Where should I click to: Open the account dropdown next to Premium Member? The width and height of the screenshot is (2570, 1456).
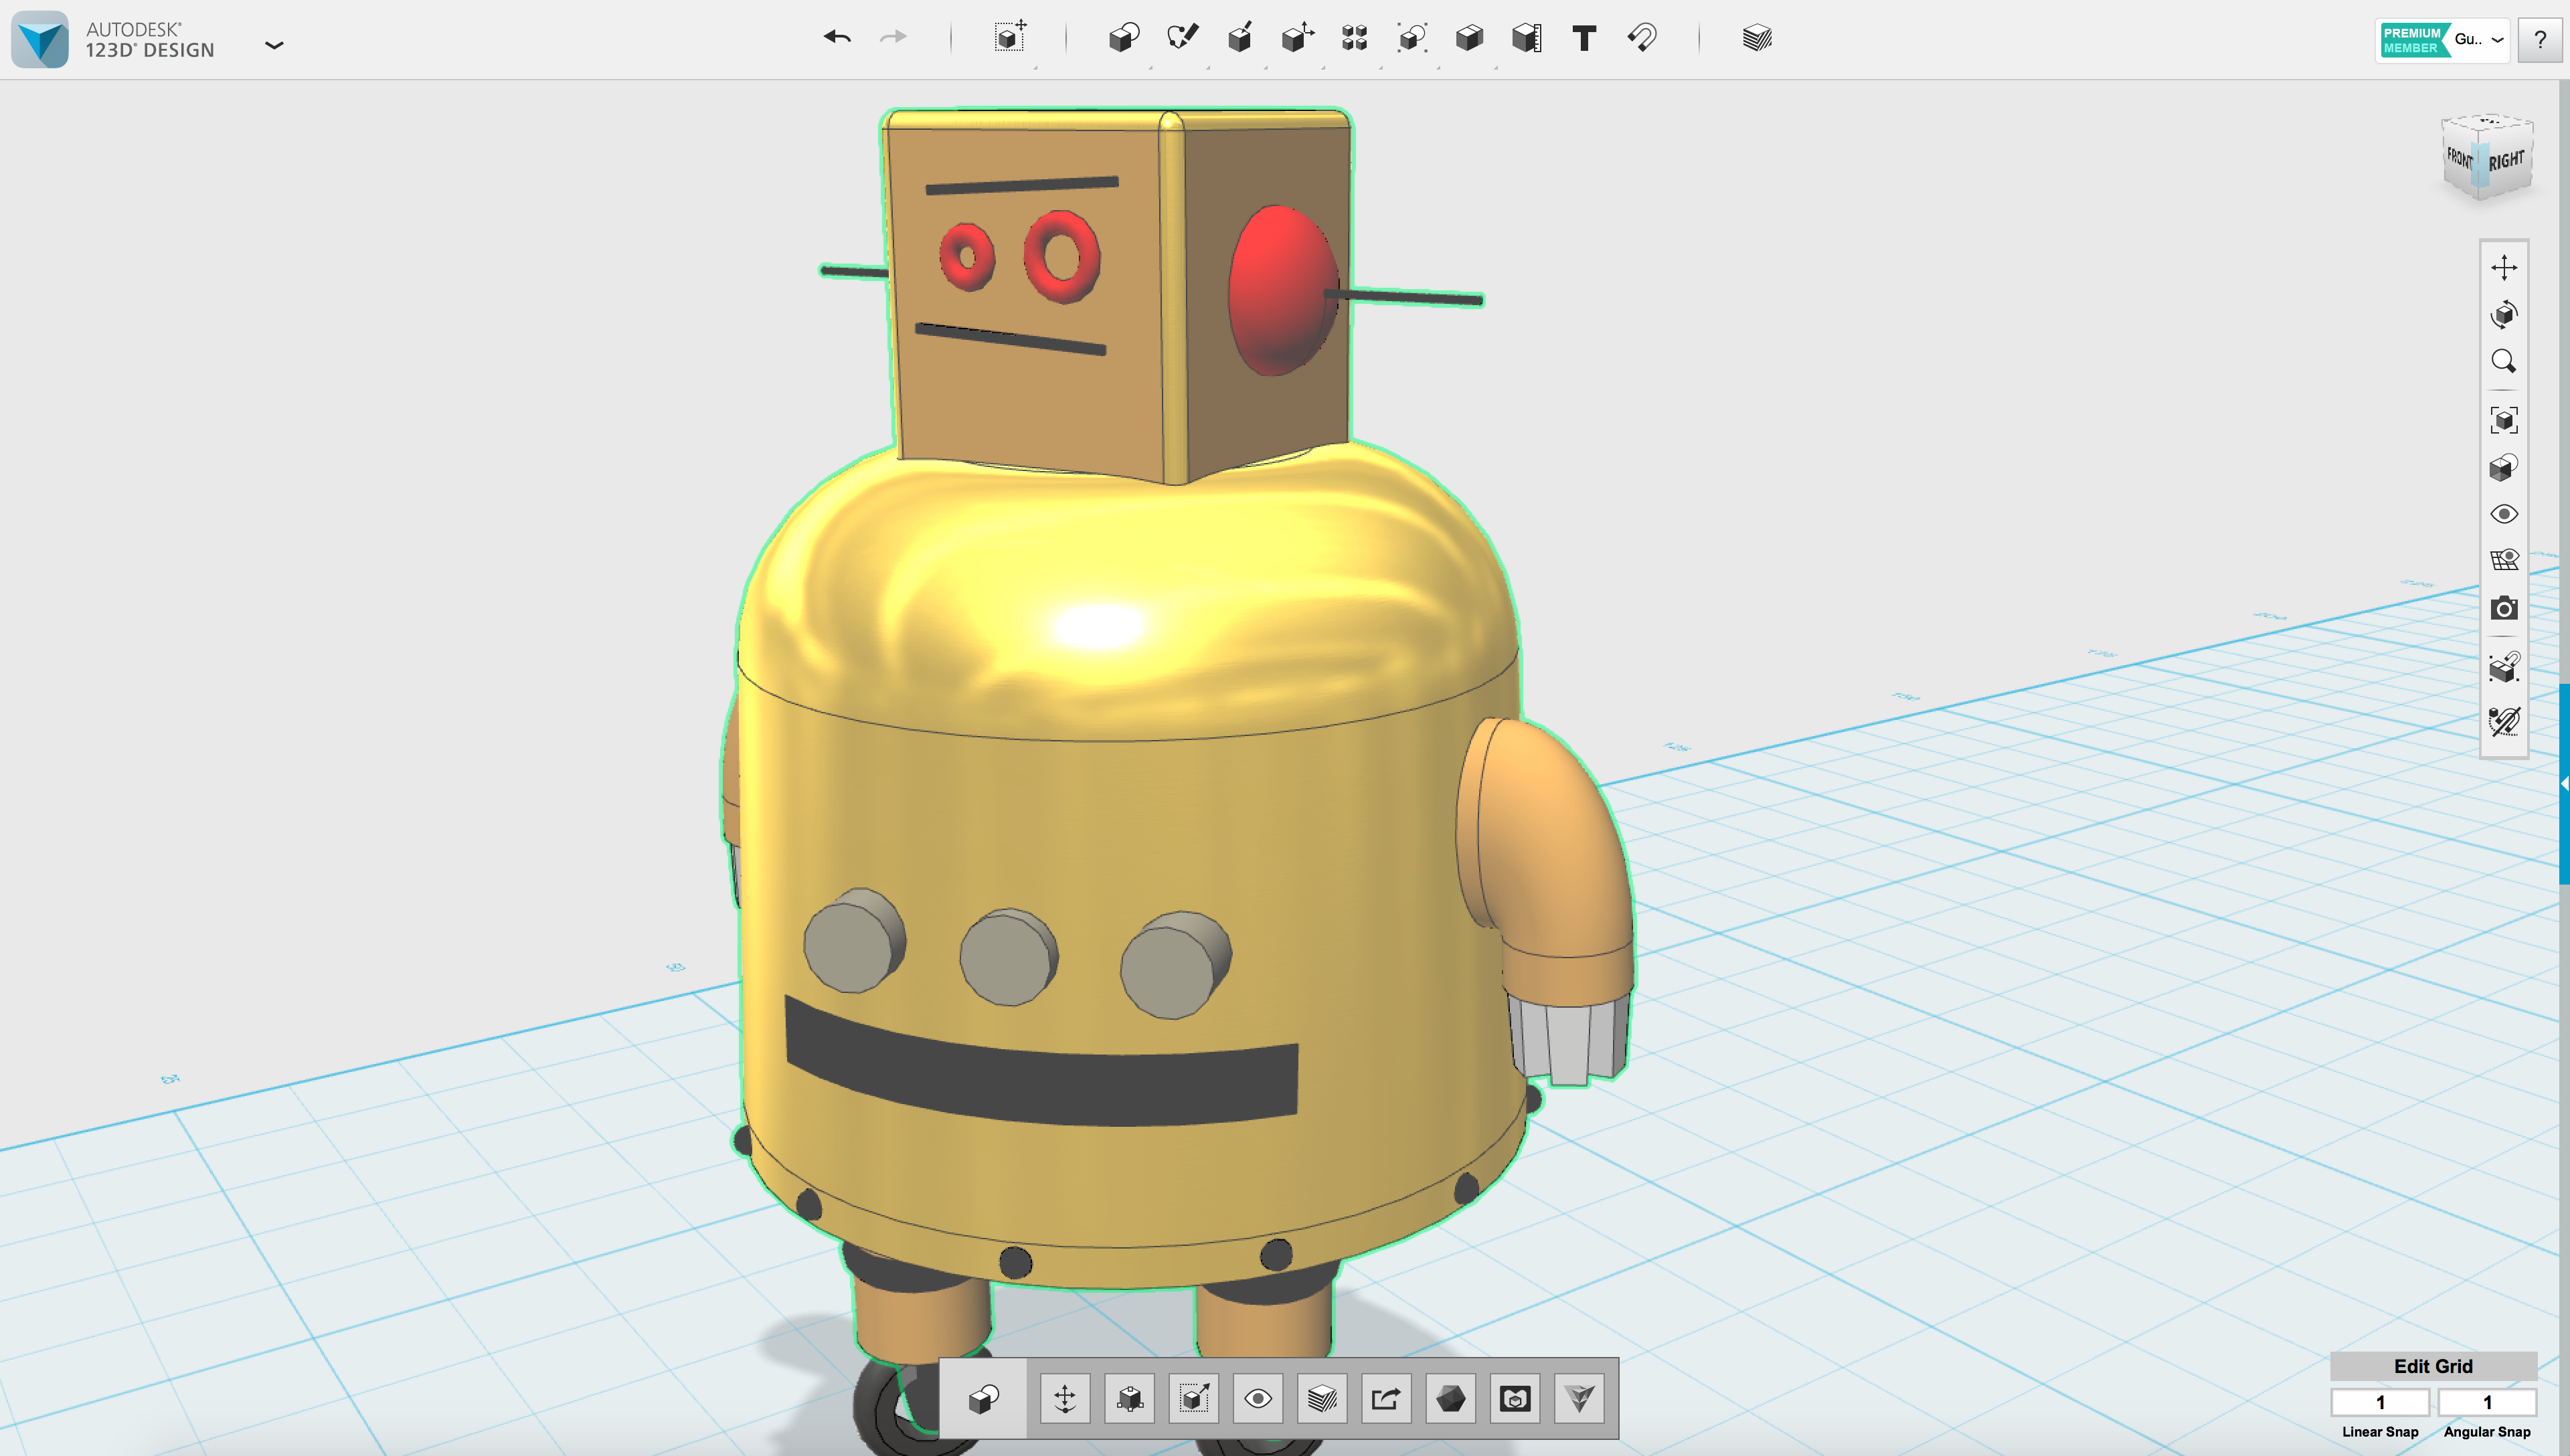(x=2497, y=40)
